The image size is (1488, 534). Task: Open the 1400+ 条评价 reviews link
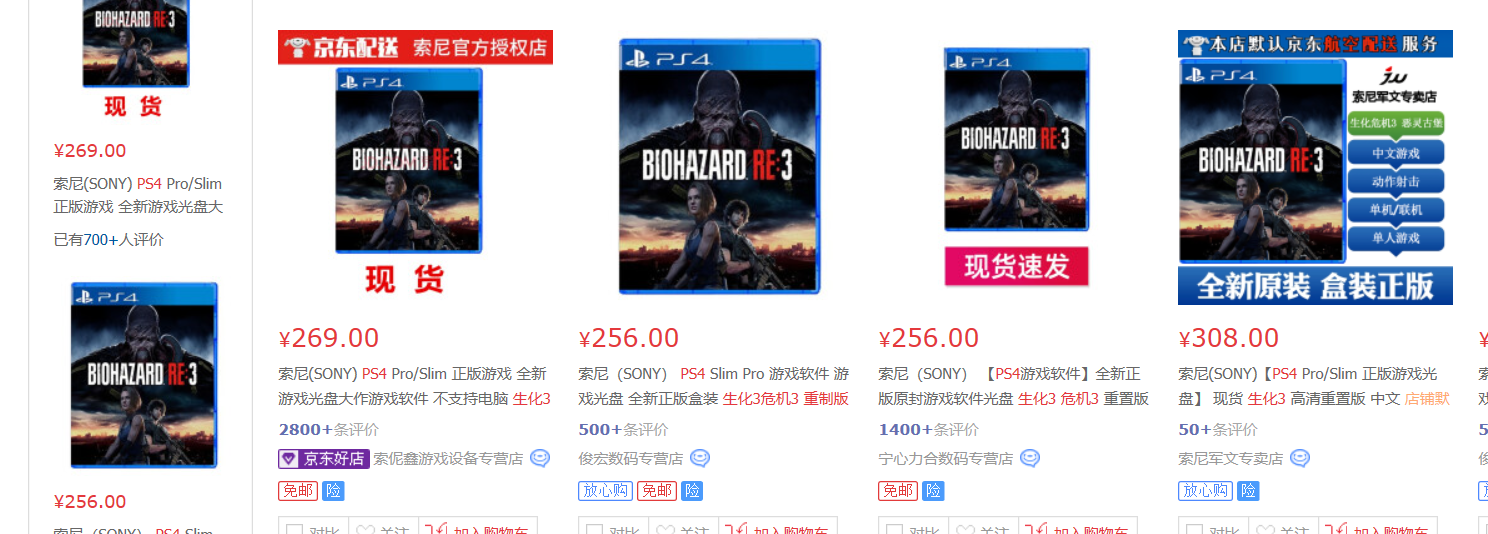928,429
